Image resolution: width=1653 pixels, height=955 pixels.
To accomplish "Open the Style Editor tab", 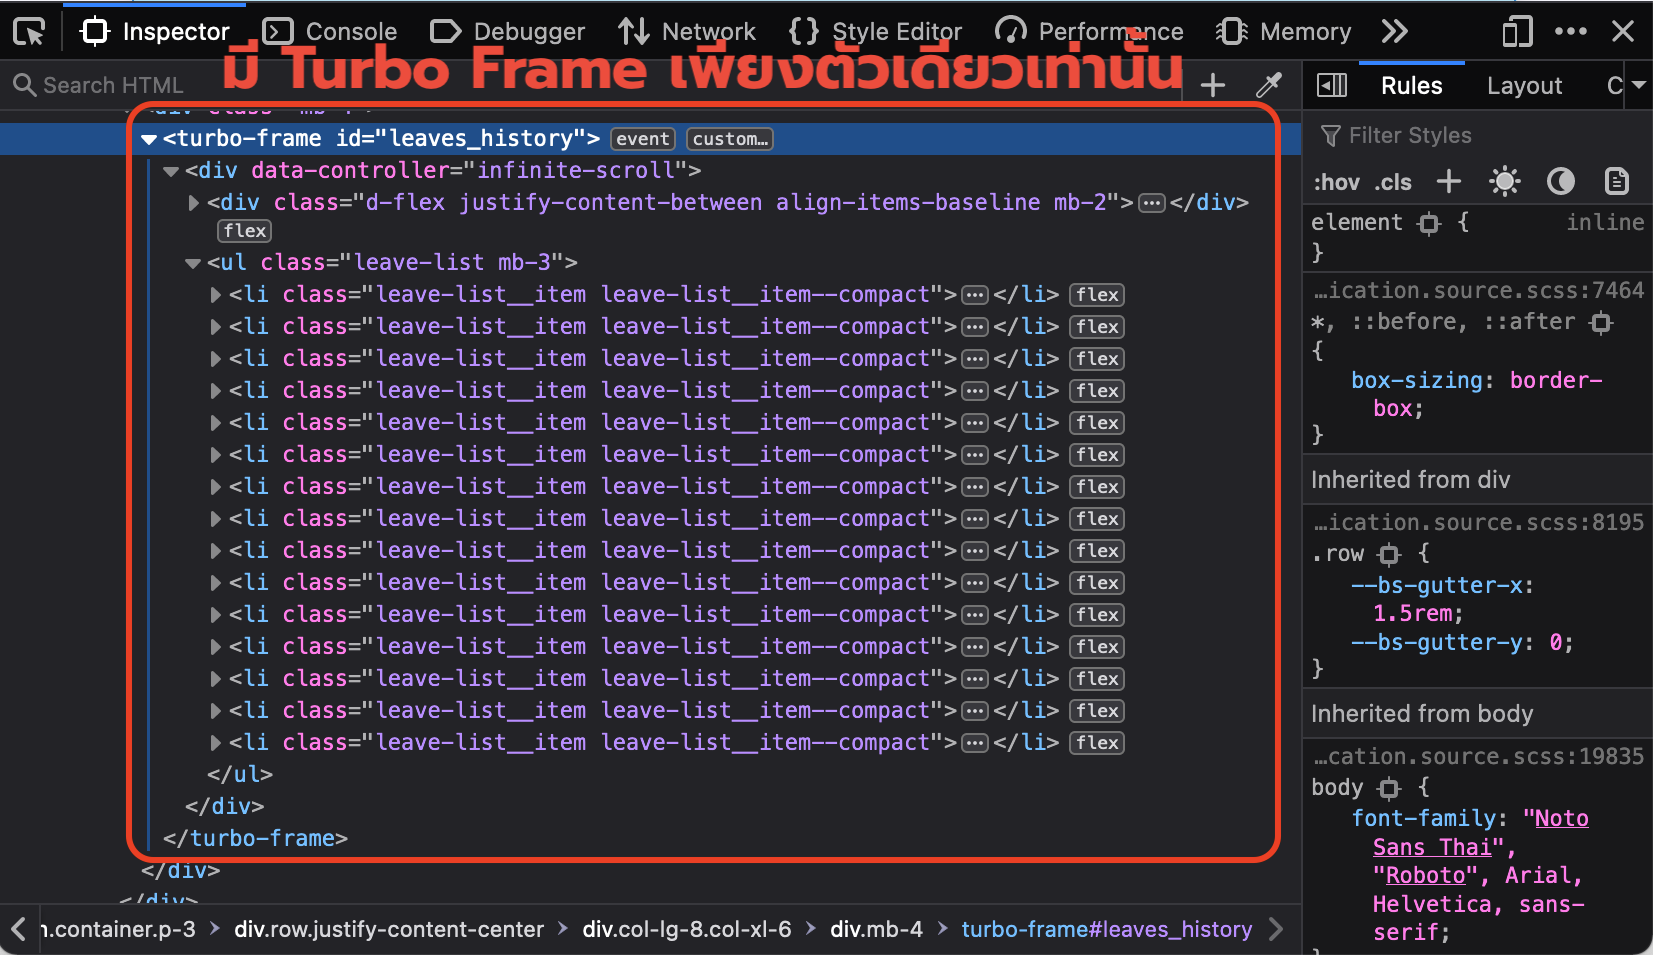I will 875,32.
